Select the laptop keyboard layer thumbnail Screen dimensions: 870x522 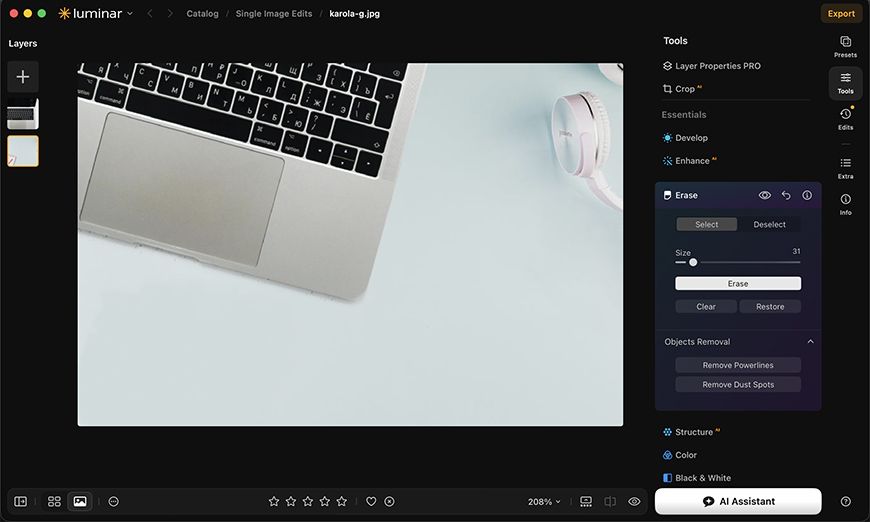(x=23, y=114)
